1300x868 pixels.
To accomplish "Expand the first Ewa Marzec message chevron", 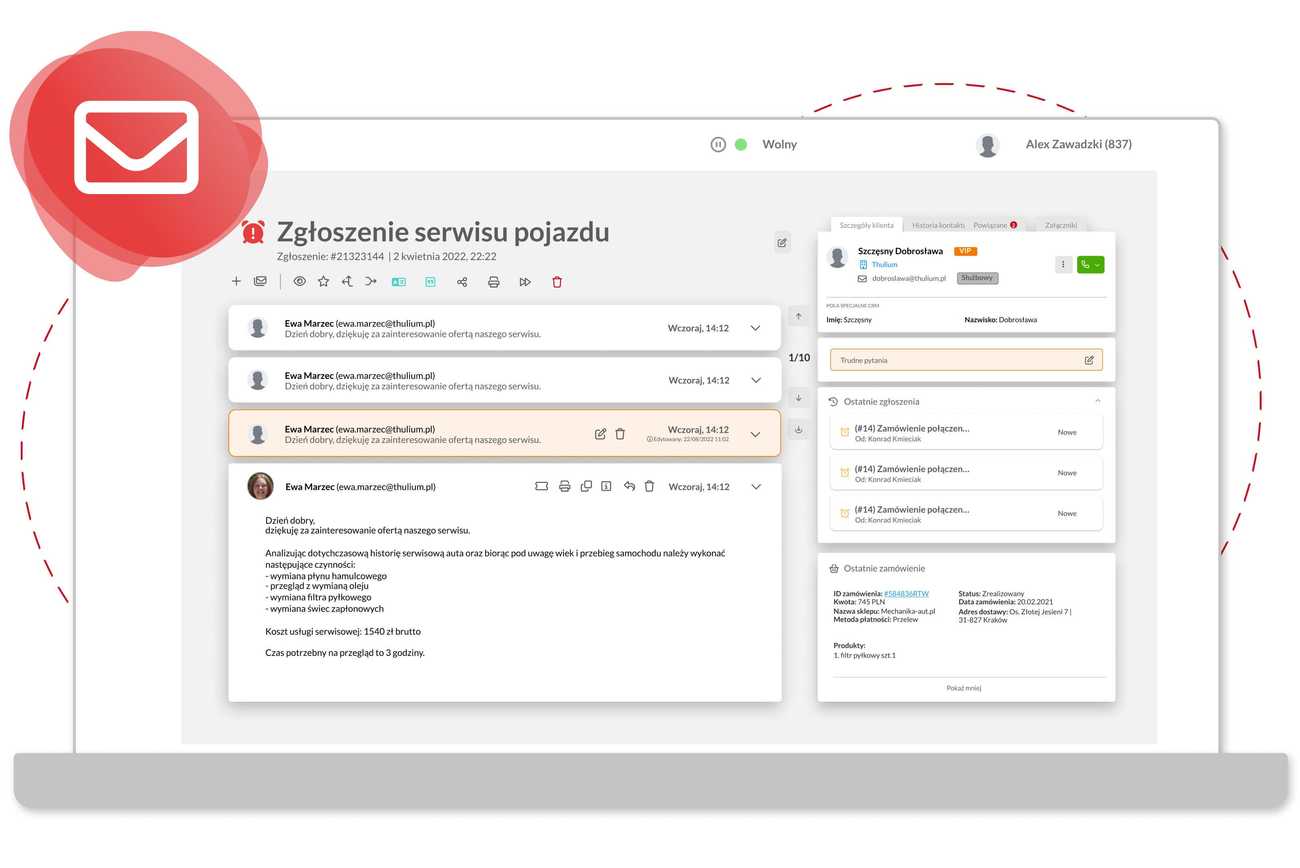I will [755, 328].
